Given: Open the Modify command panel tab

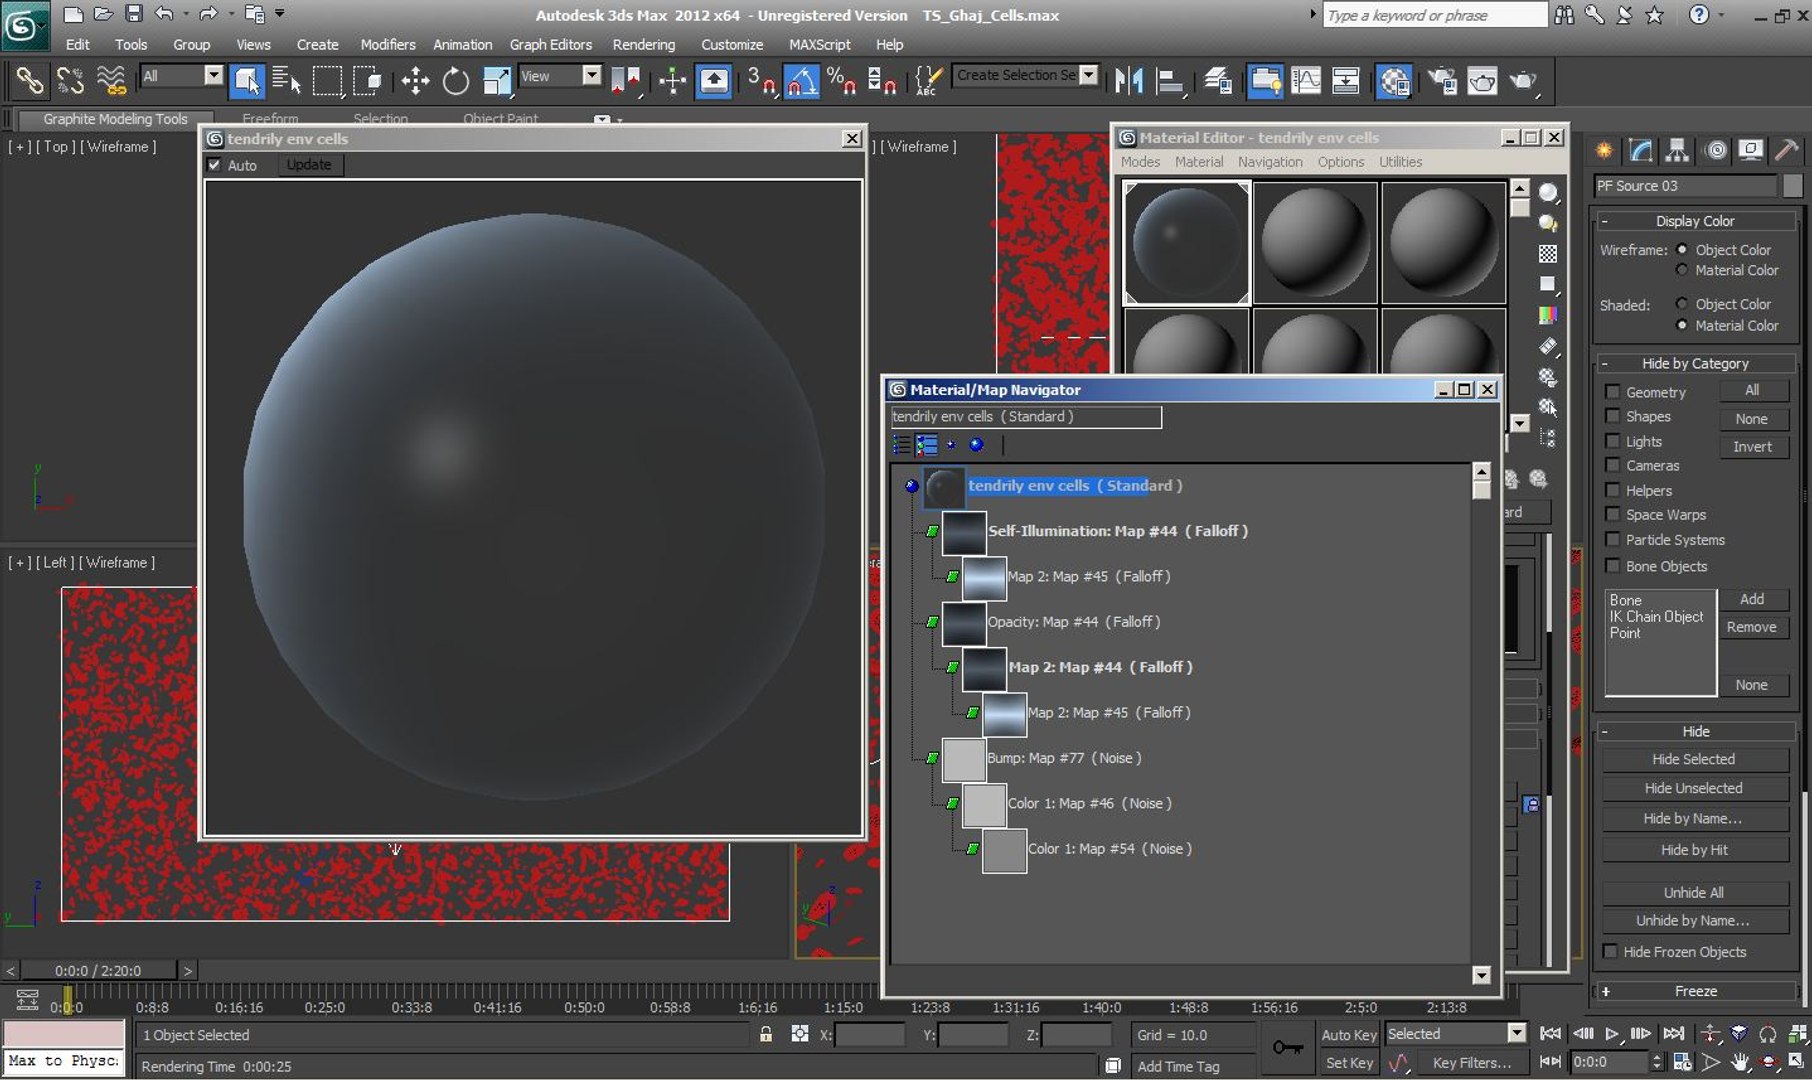Looking at the screenshot, I should [1640, 150].
